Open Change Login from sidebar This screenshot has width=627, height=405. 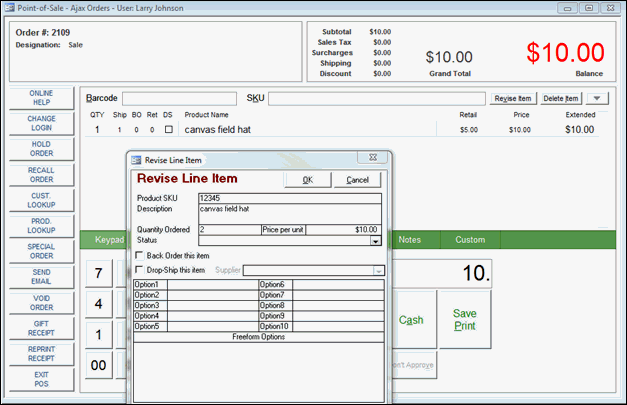coord(41,124)
